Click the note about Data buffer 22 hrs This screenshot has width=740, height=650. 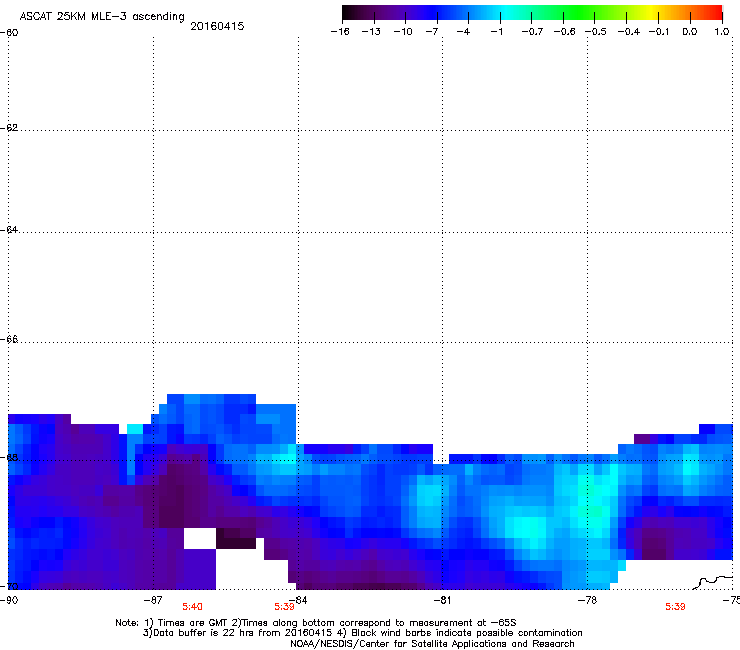pyautogui.click(x=362, y=633)
